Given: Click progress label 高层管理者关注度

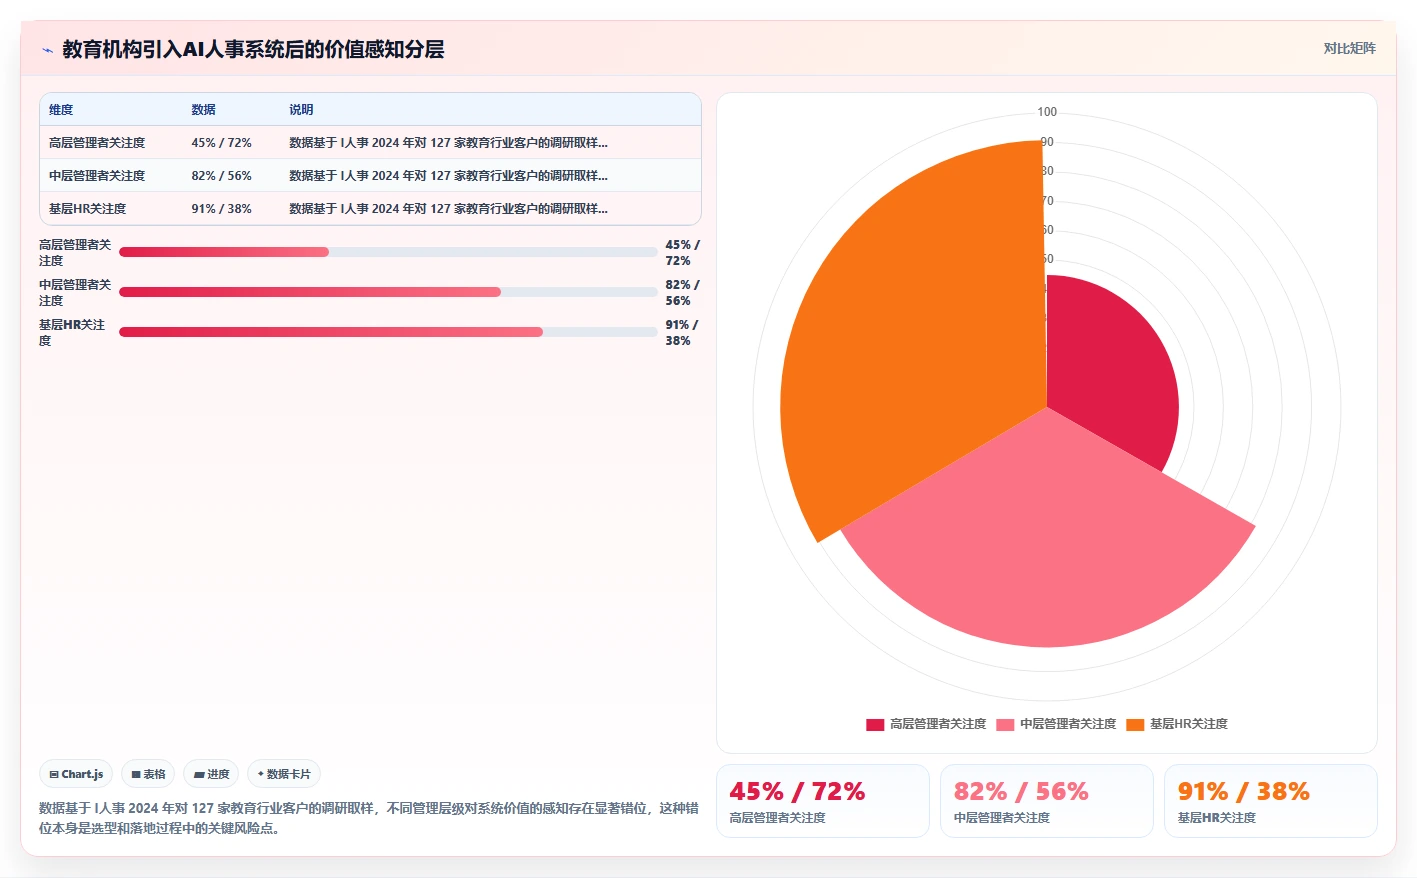Looking at the screenshot, I should point(75,252).
